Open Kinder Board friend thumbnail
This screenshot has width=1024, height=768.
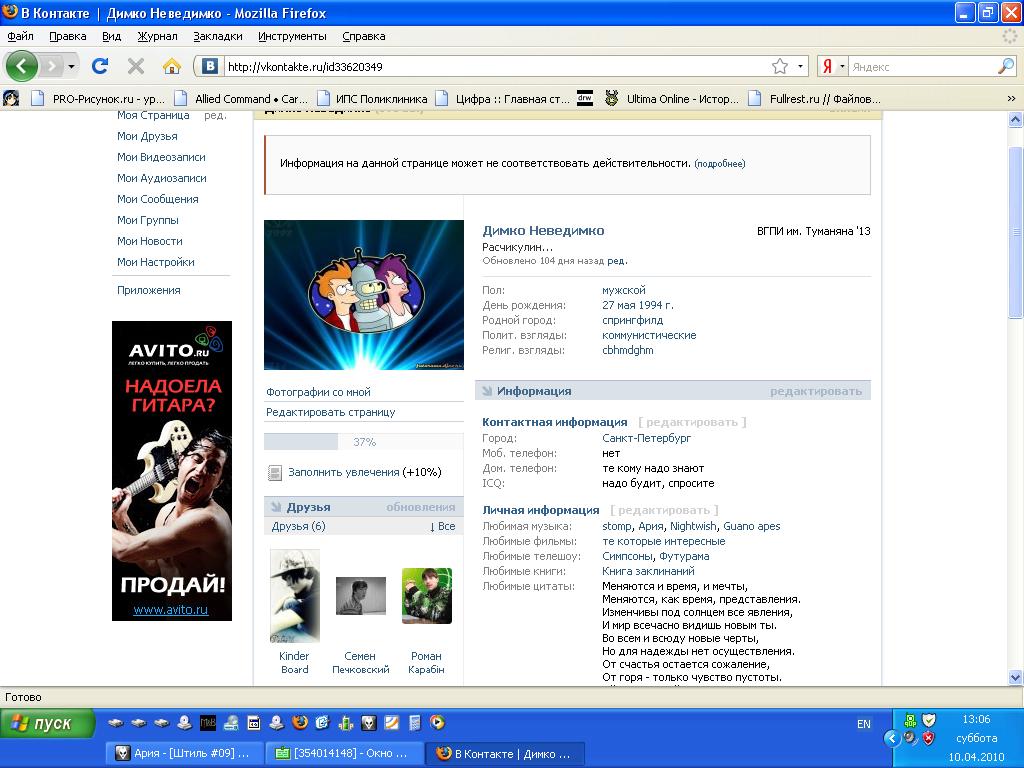click(x=295, y=596)
